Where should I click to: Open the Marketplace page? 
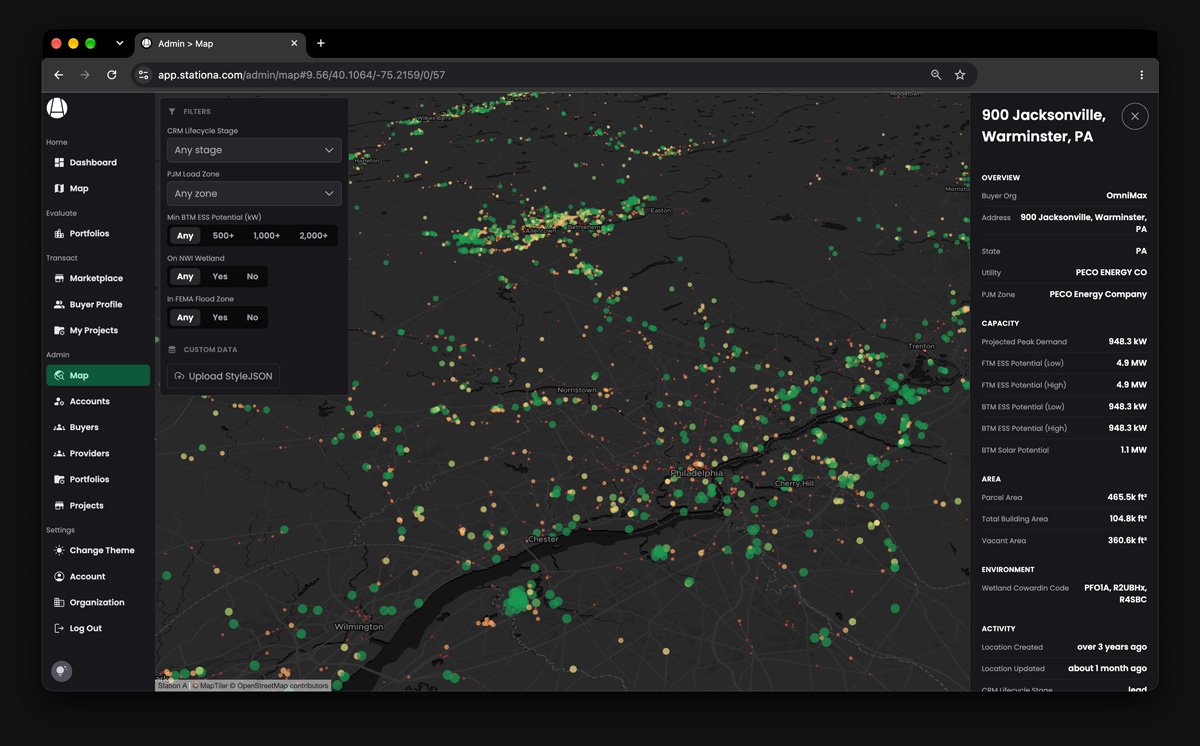tap(98, 278)
